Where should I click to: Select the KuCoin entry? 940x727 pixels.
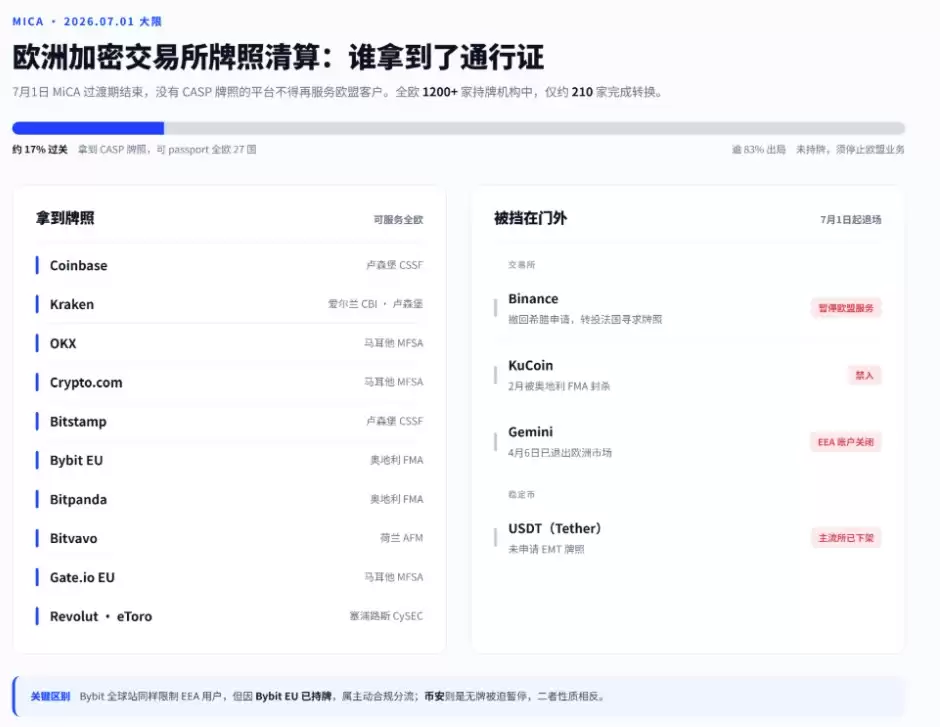[688, 375]
